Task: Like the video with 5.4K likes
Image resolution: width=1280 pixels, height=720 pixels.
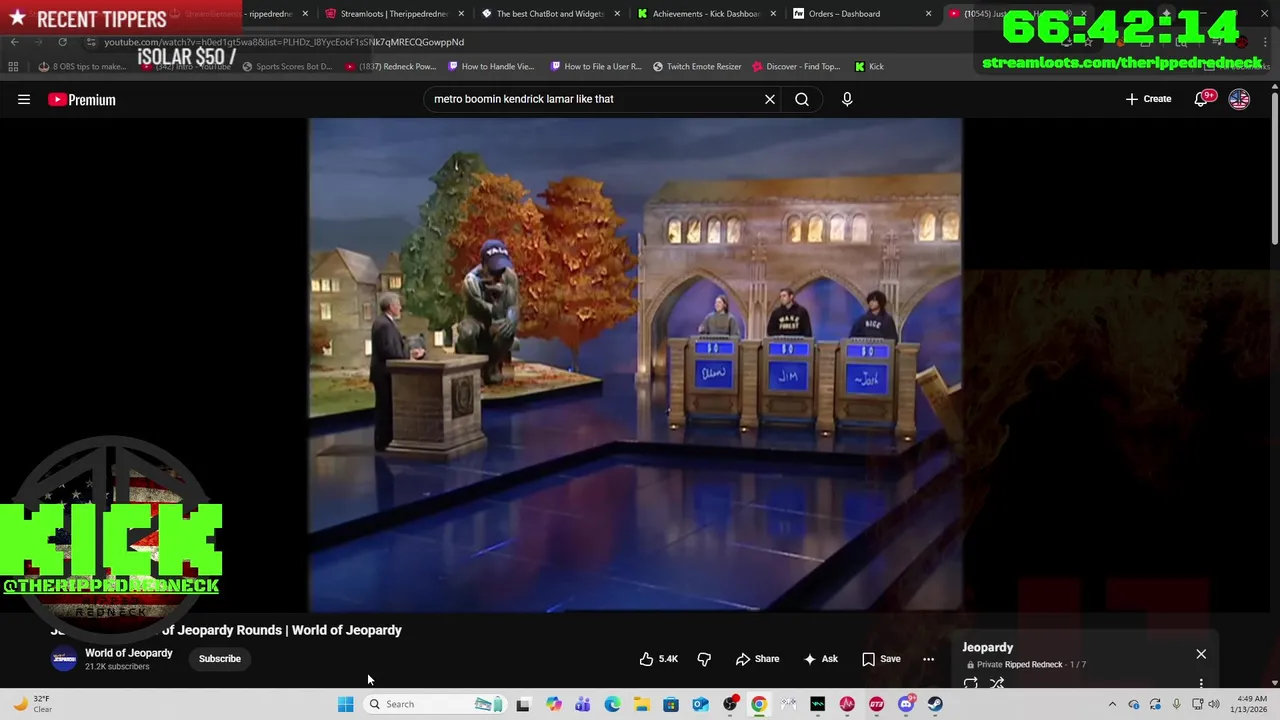Action: (658, 659)
